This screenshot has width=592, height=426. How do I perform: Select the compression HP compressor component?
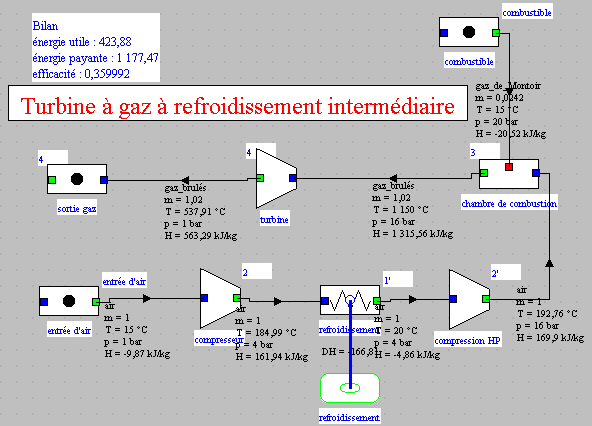pyautogui.click(x=470, y=299)
